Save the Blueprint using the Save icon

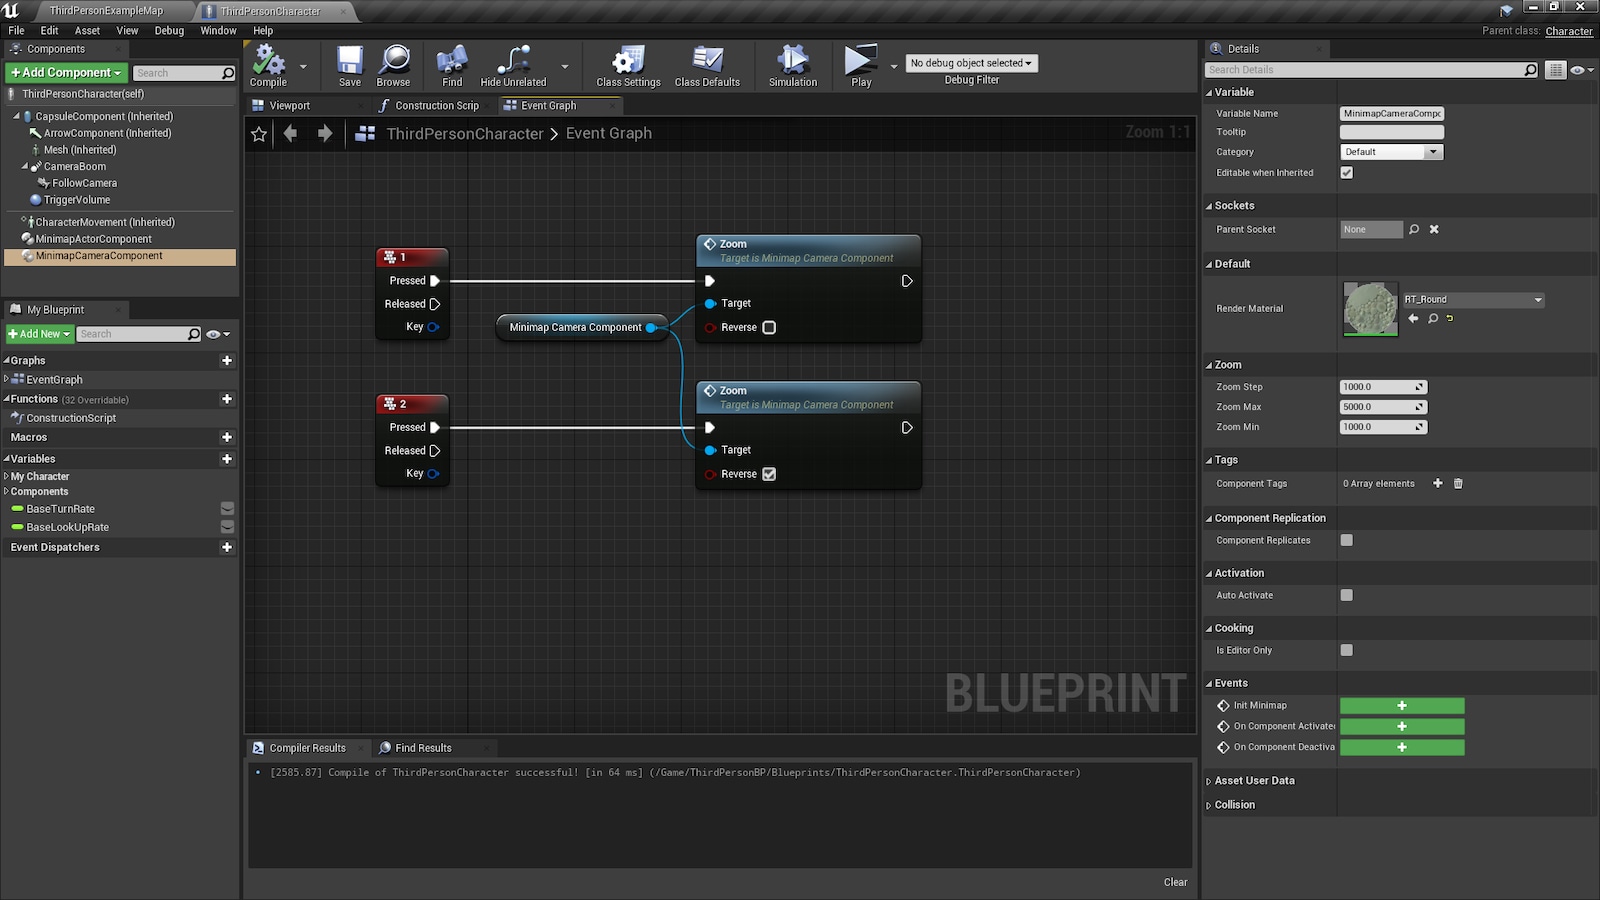[348, 62]
